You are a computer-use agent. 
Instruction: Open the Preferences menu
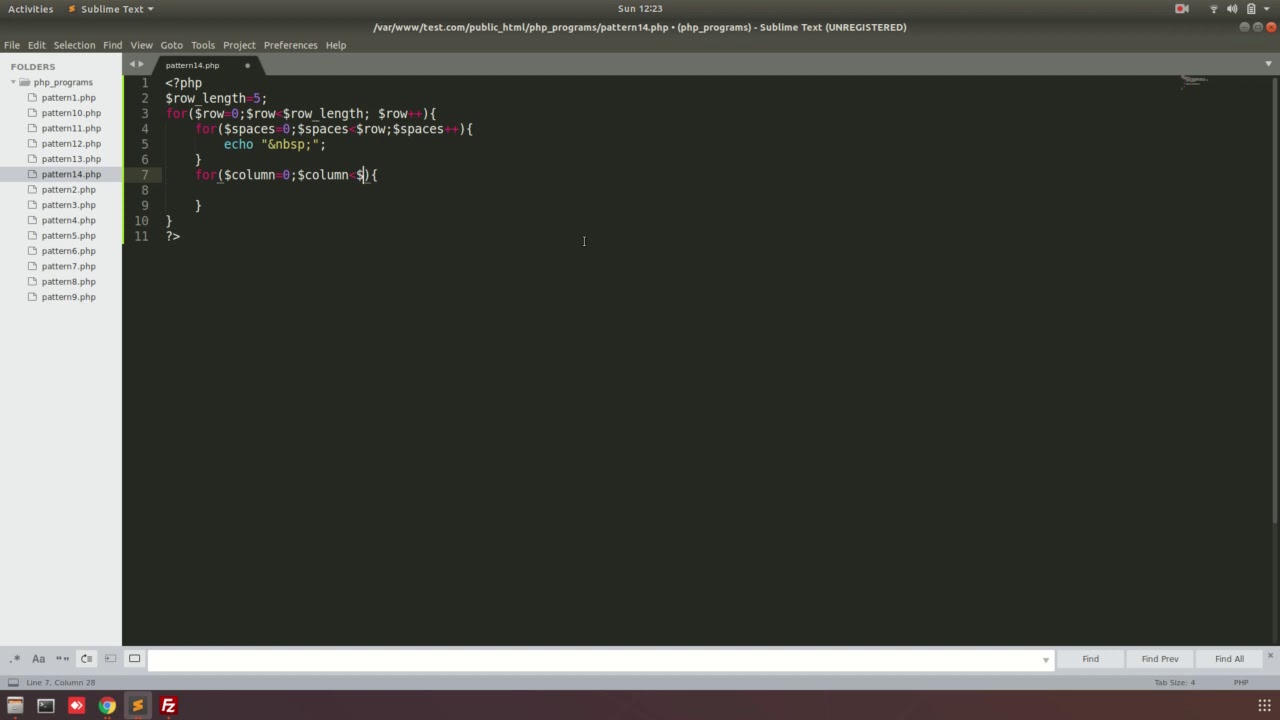click(x=290, y=45)
